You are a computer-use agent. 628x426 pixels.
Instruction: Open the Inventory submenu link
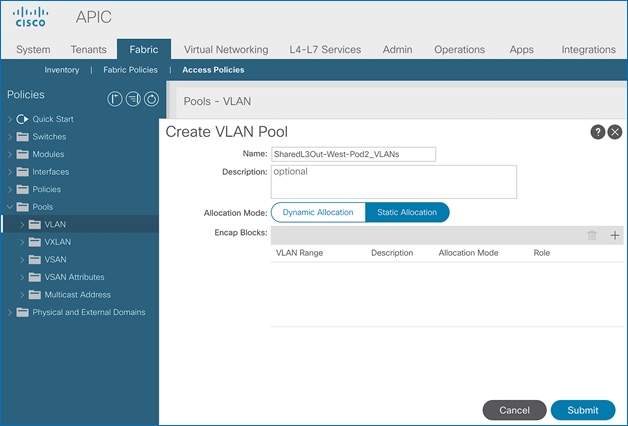coord(62,70)
